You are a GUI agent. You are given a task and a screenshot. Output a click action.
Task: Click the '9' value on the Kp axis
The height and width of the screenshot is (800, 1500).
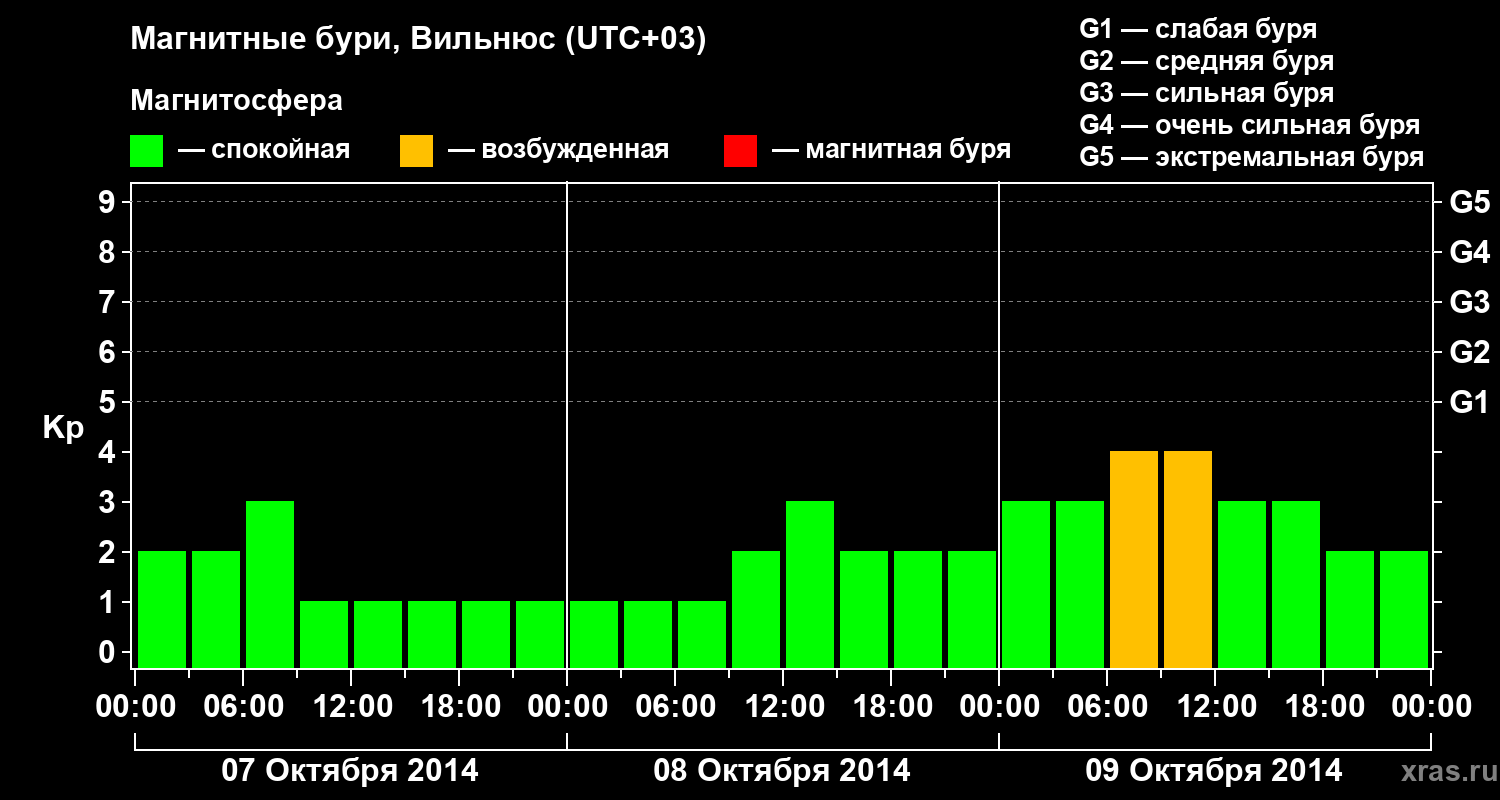click(x=109, y=203)
